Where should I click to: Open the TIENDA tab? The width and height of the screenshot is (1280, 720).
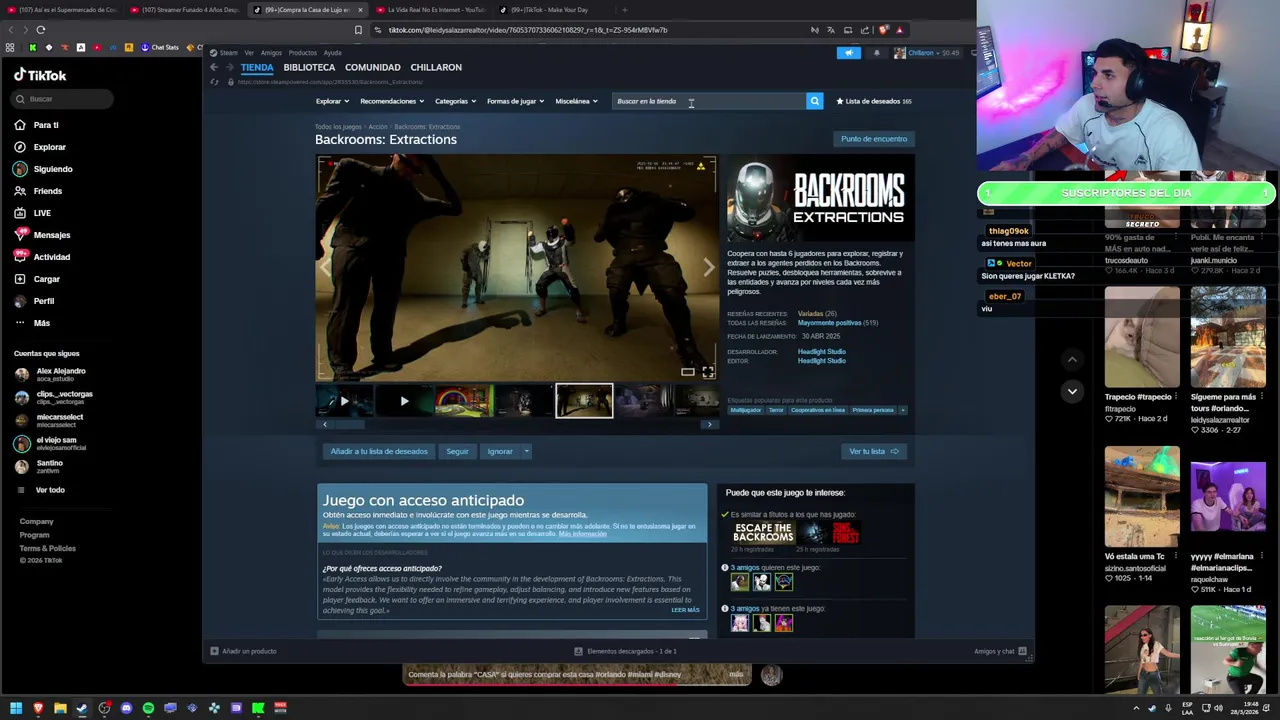tap(257, 67)
